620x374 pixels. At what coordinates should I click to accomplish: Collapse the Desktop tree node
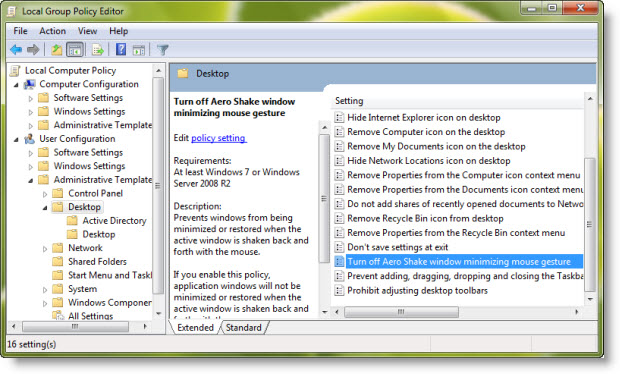[45, 208]
